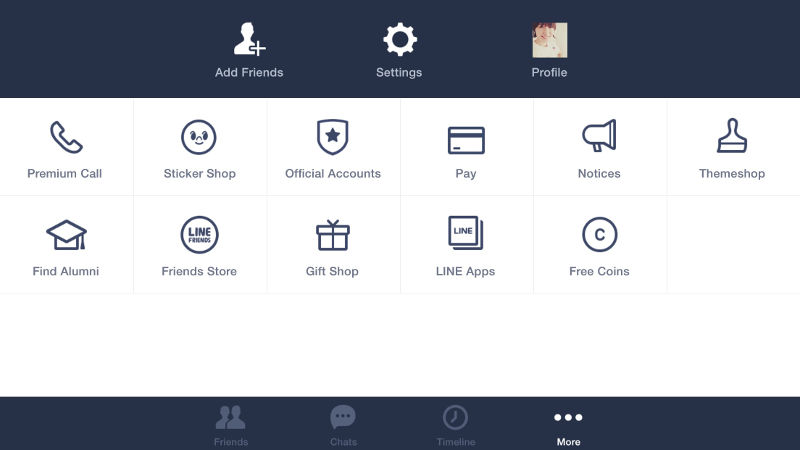The image size is (800, 450).
Task: Open Notices megaphone icon
Action: [x=599, y=136]
